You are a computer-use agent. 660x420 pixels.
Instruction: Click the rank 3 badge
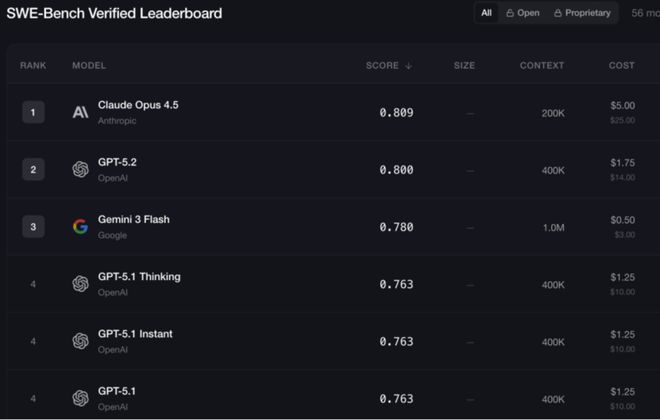[x=33, y=227]
